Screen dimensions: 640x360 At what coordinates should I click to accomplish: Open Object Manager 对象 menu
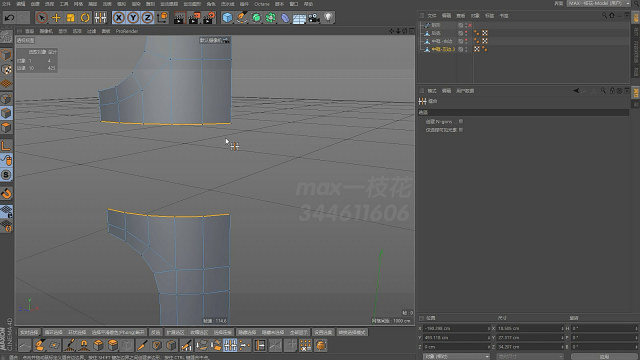(x=475, y=16)
